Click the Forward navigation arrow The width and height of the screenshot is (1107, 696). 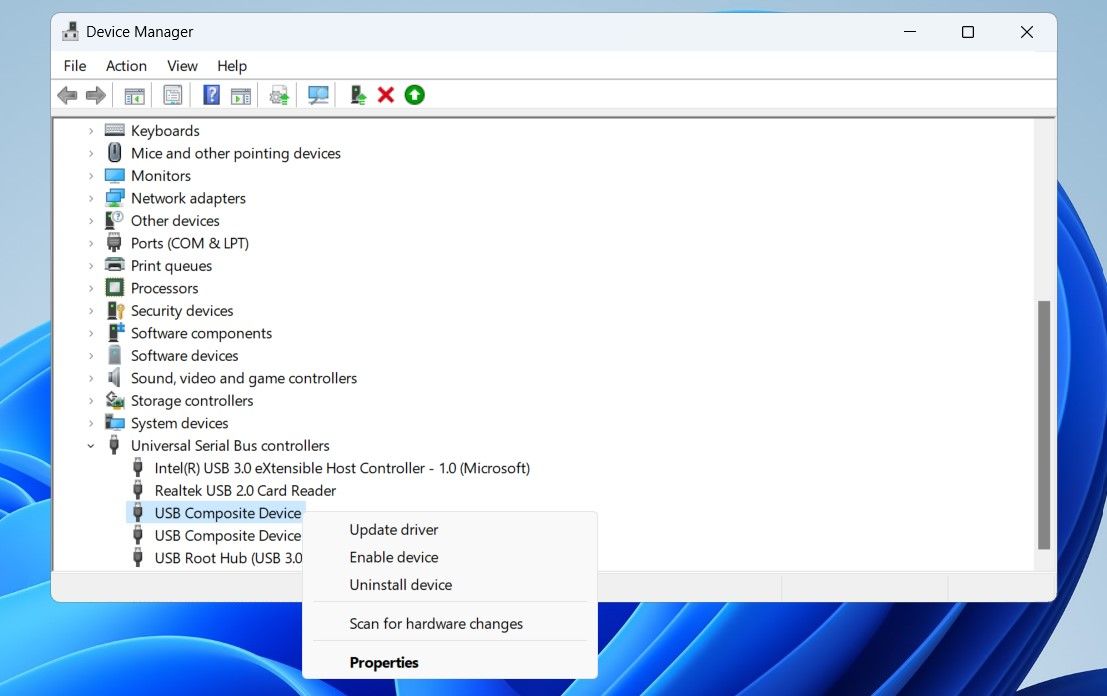(x=96, y=94)
